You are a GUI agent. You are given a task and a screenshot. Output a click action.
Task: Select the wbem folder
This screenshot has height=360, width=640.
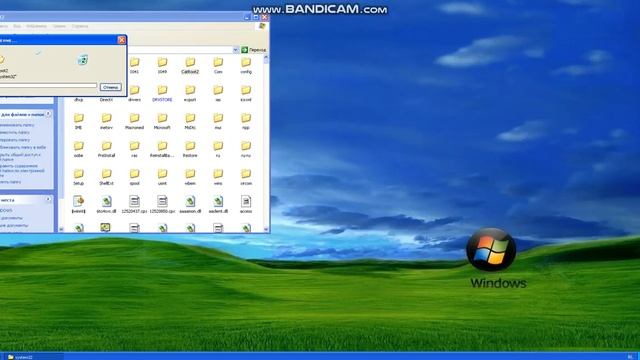(x=190, y=177)
